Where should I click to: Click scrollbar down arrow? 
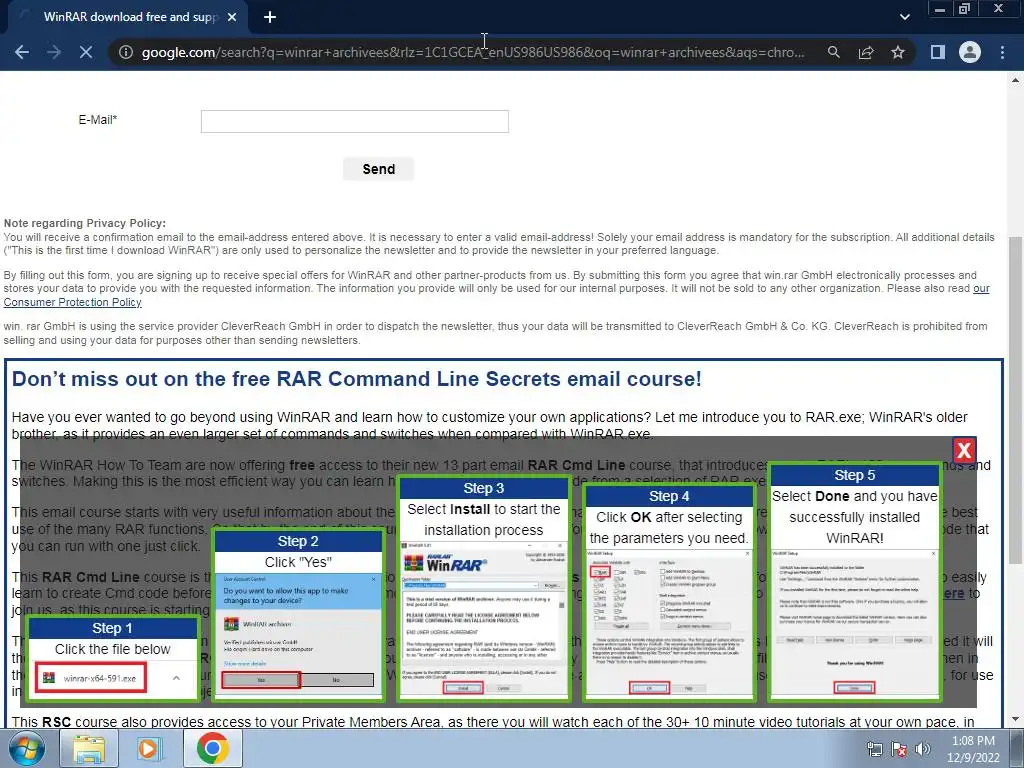coord(1015,720)
